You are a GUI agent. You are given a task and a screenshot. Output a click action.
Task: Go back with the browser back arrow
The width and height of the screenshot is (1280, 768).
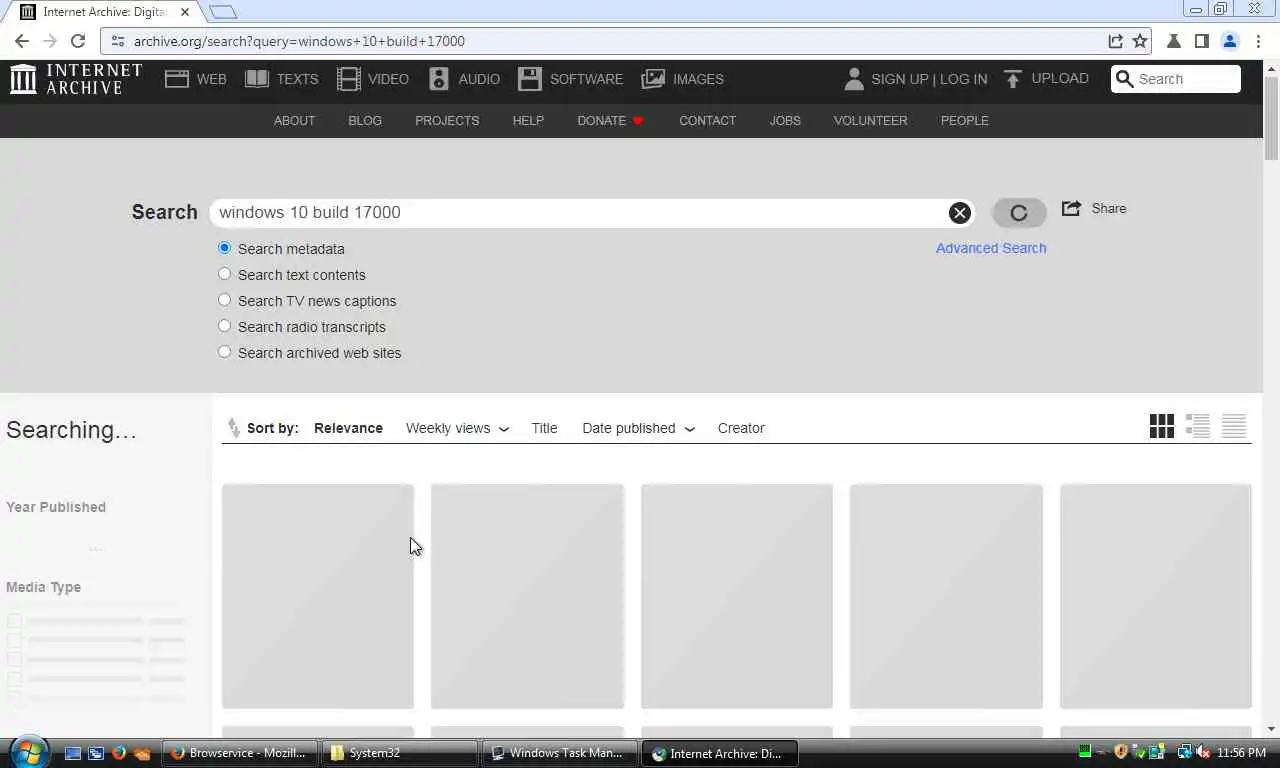click(x=22, y=41)
